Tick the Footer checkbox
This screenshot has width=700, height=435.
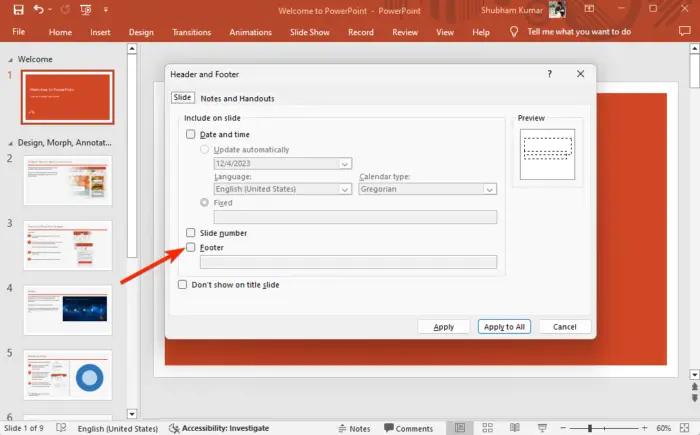click(x=191, y=247)
